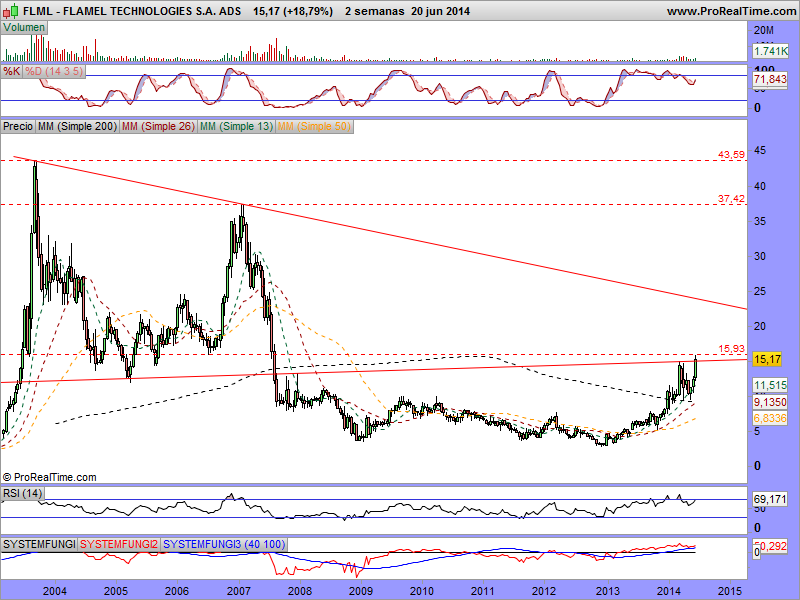Select the Volumen indicator label

click(x=24, y=28)
